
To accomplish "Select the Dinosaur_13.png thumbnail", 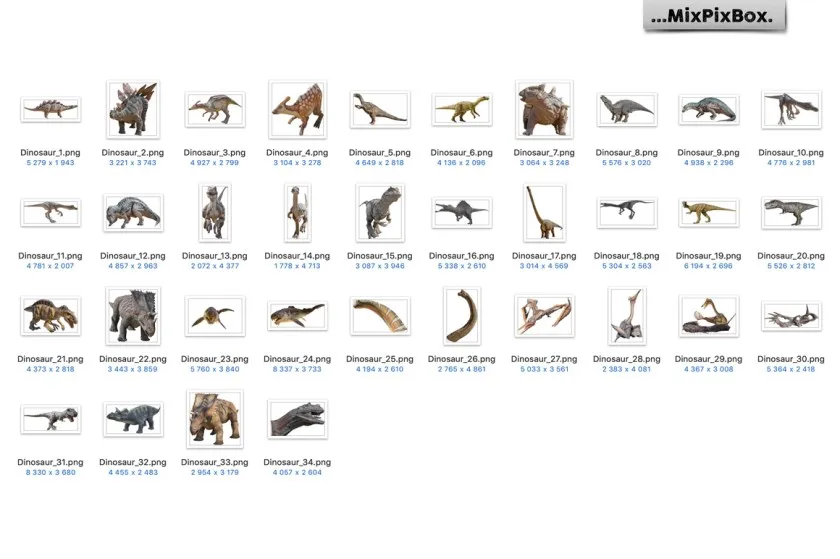I will pyautogui.click(x=215, y=213).
